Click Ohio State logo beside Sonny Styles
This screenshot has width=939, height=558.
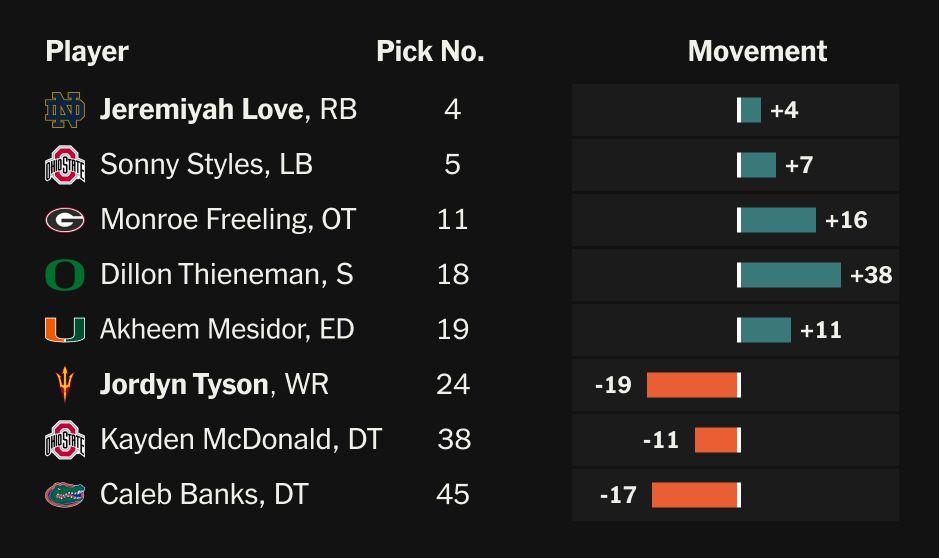pos(65,165)
